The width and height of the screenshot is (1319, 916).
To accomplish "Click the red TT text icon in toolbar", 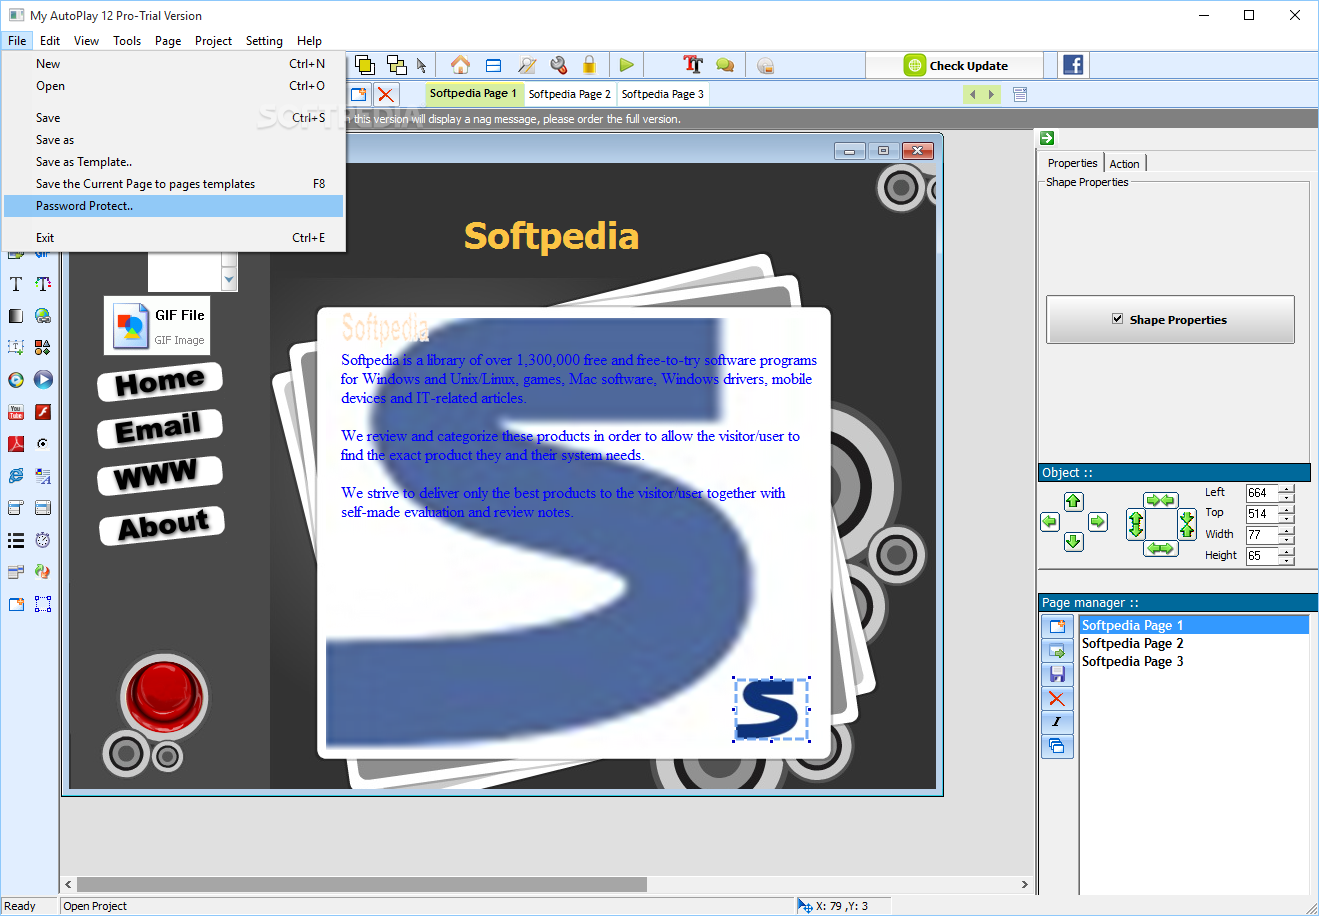I will [693, 65].
